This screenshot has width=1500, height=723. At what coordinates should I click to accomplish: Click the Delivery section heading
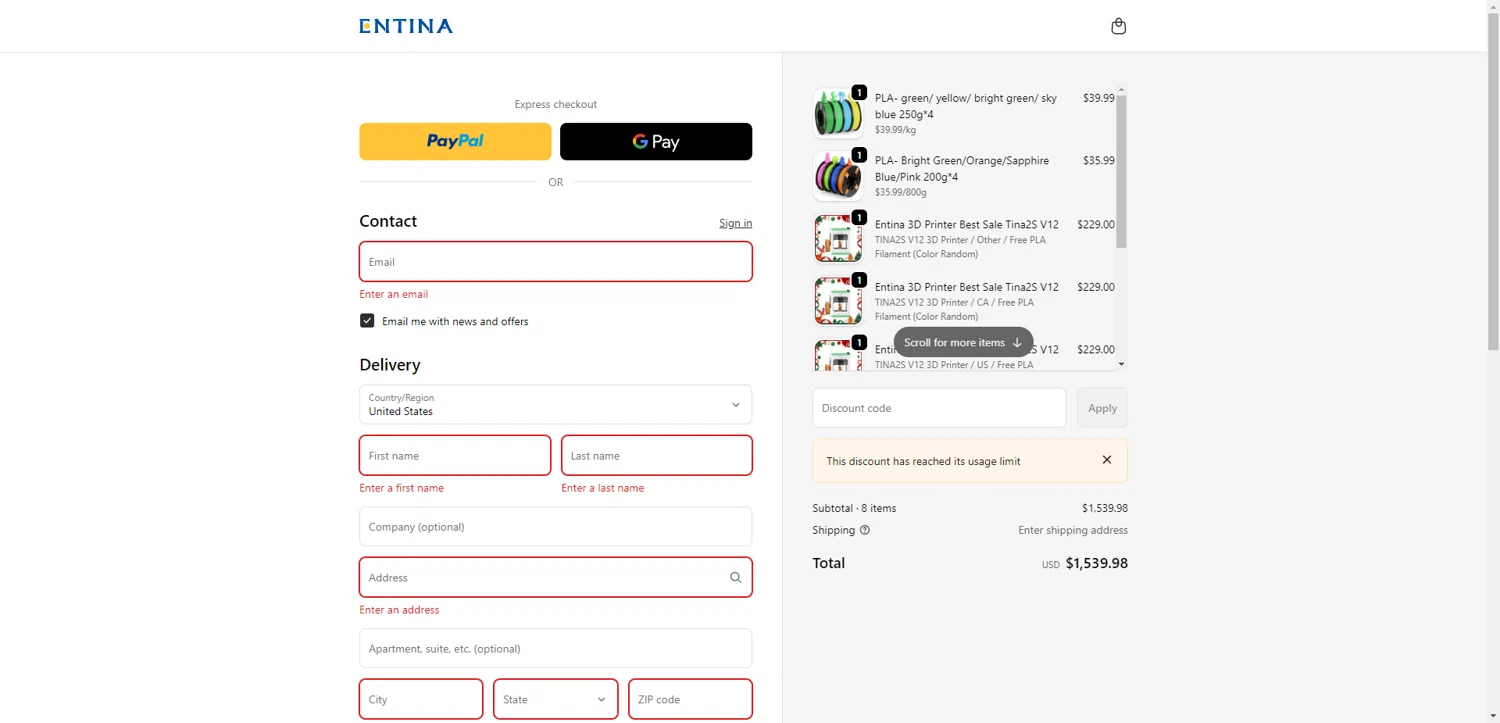(x=390, y=365)
